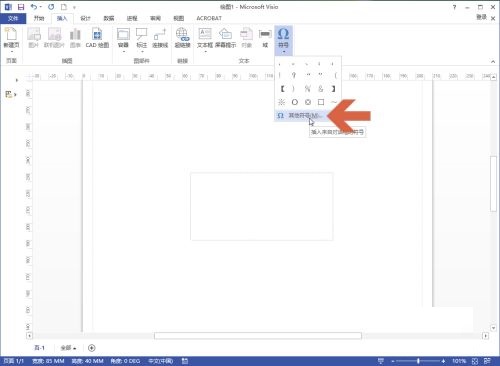Click the 文本框 (Text Box) icon
Image resolution: width=500 pixels, height=366 pixels.
click(x=205, y=34)
